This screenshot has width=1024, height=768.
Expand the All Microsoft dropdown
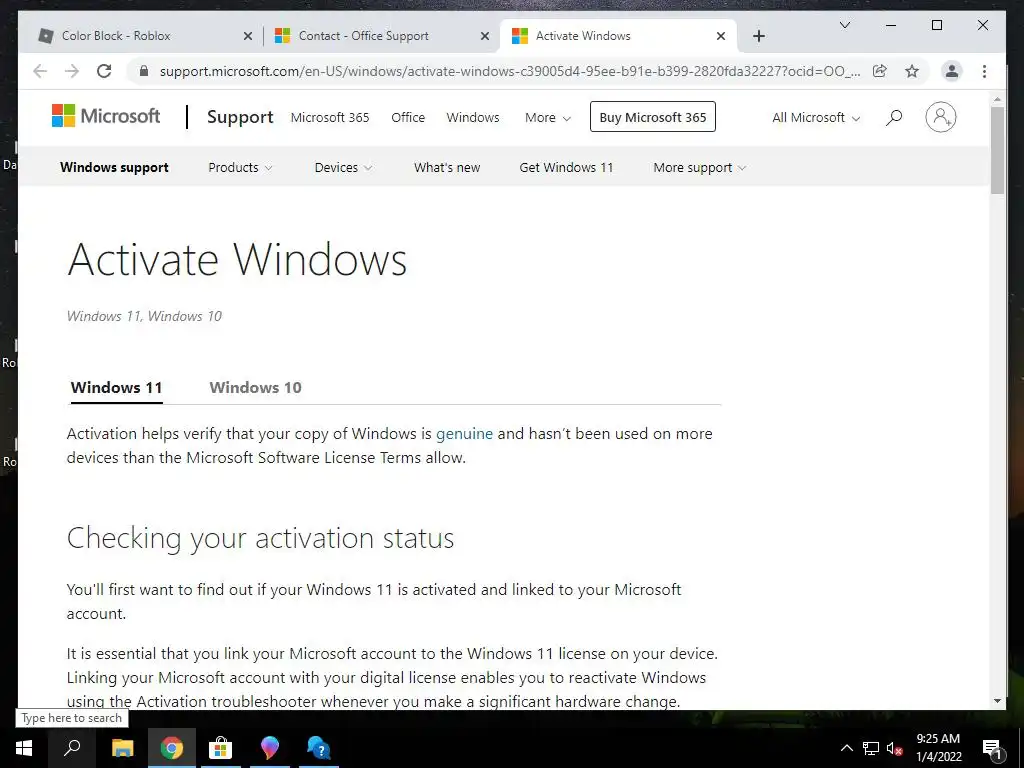tap(816, 118)
